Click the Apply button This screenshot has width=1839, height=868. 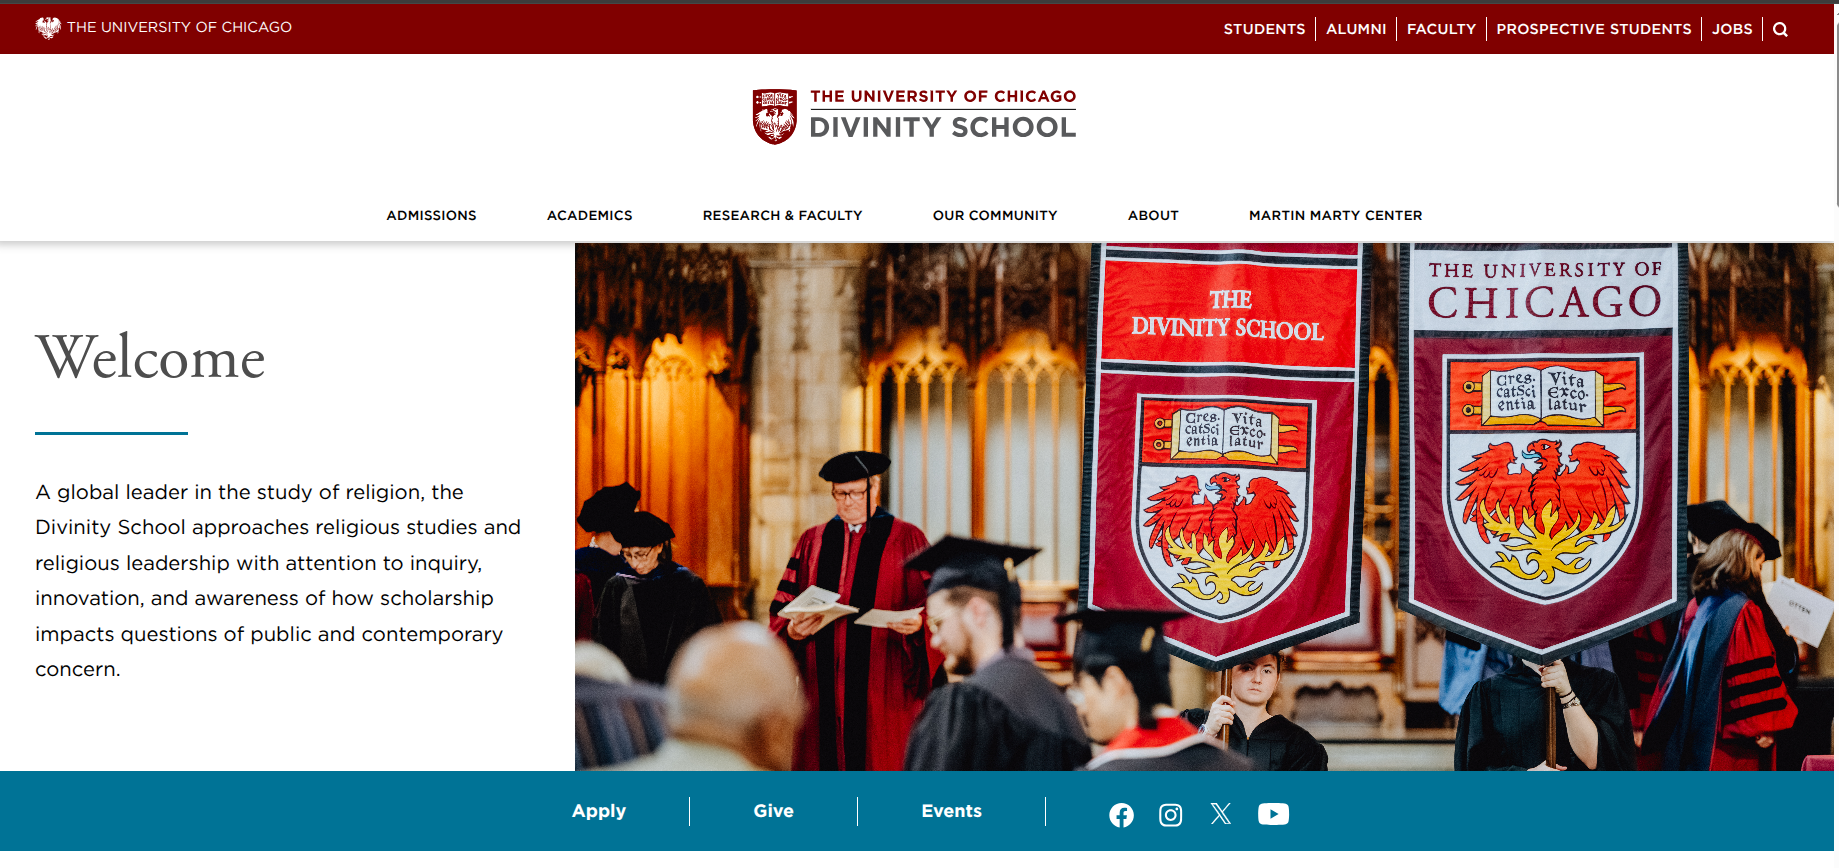(x=599, y=811)
